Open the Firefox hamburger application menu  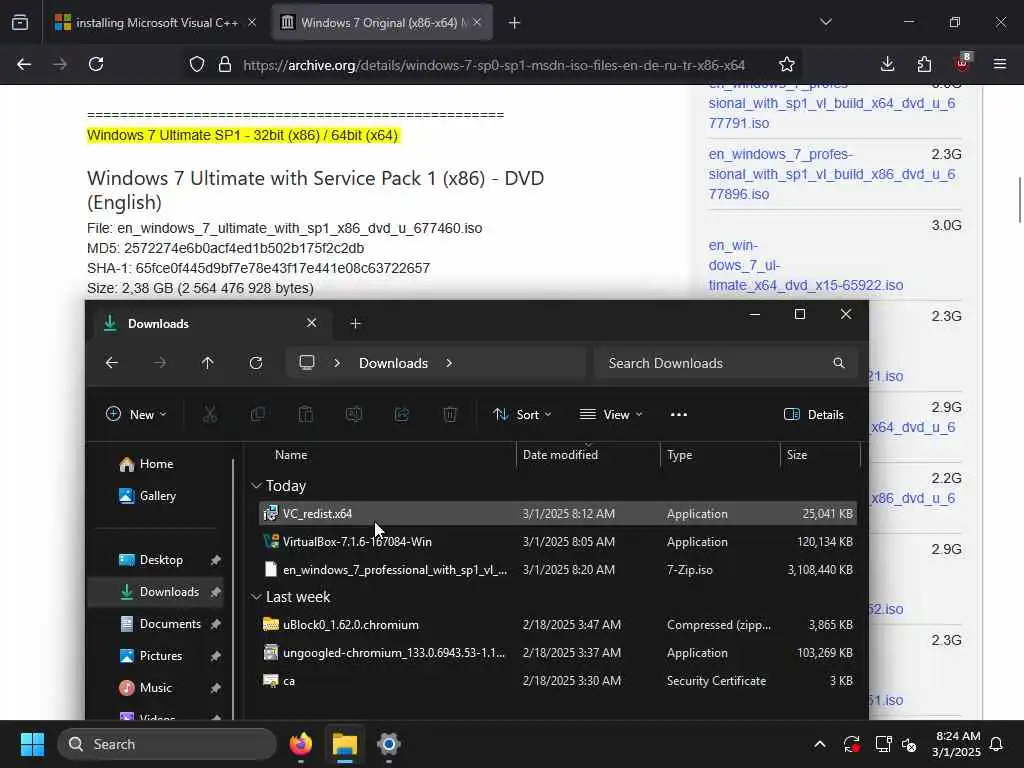point(1000,64)
